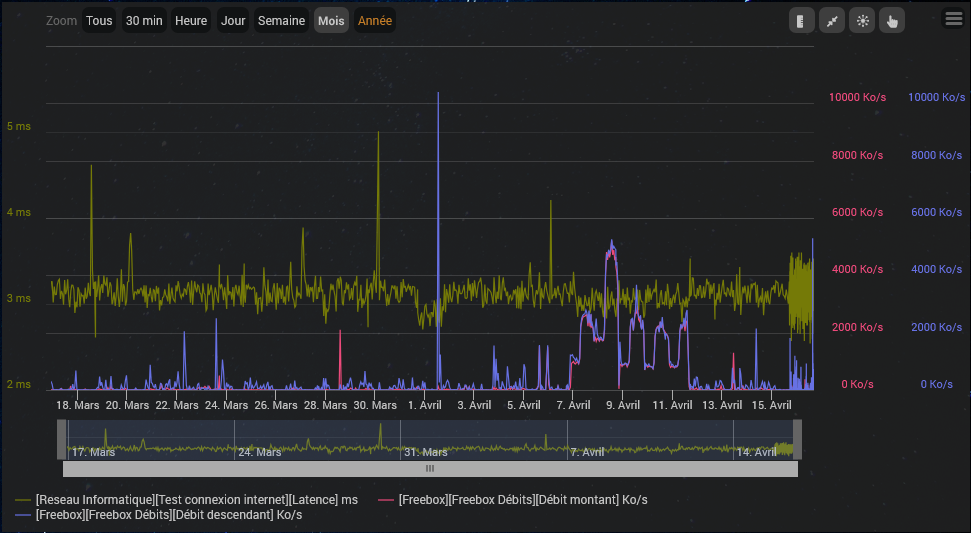This screenshot has height=533, width=971.
Task: Click the navigator right range handle
Action: click(798, 440)
